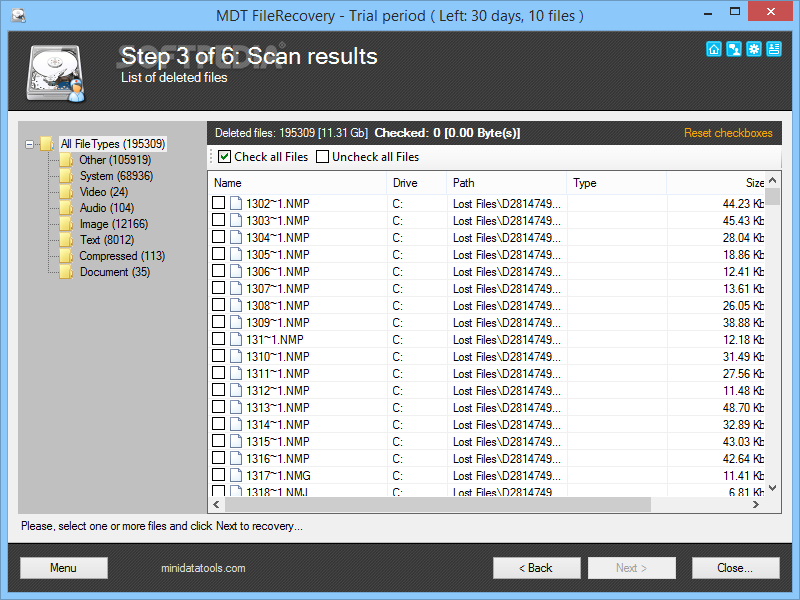The width and height of the screenshot is (800, 600).
Task: Tick checkbox for 1304~1.NMP
Action: [218, 237]
